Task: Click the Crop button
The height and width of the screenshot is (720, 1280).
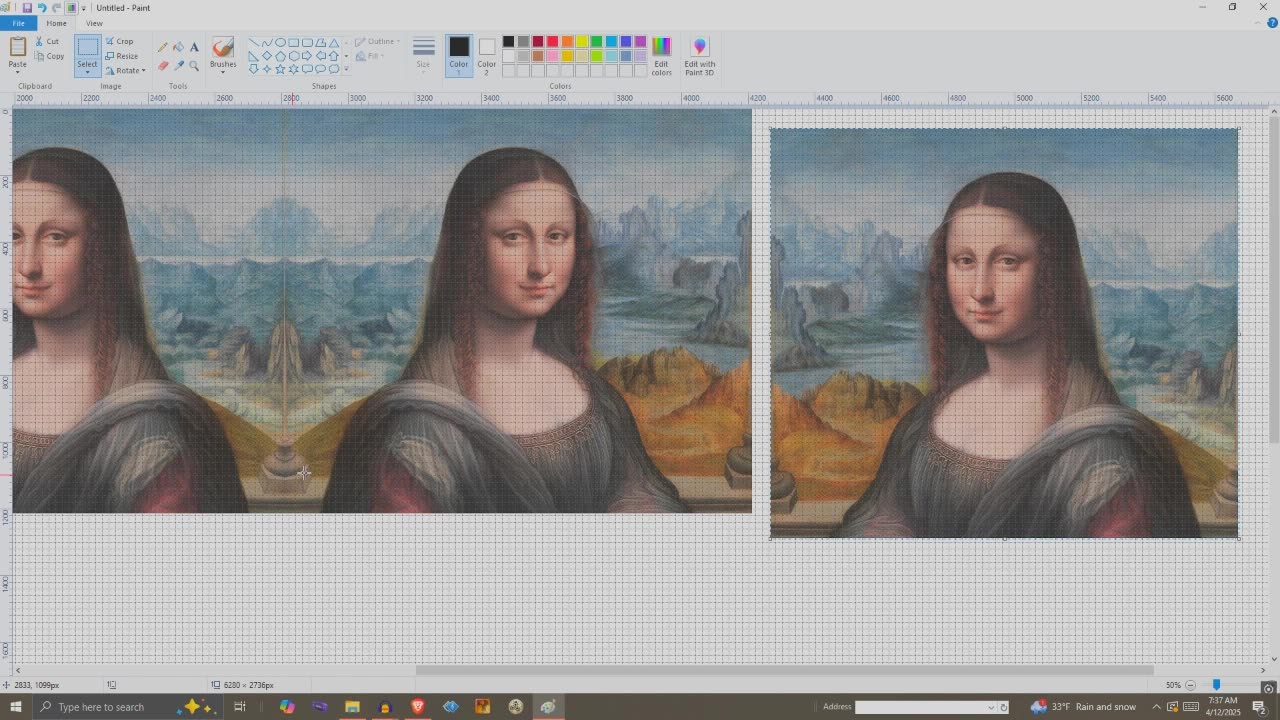Action: click(119, 41)
